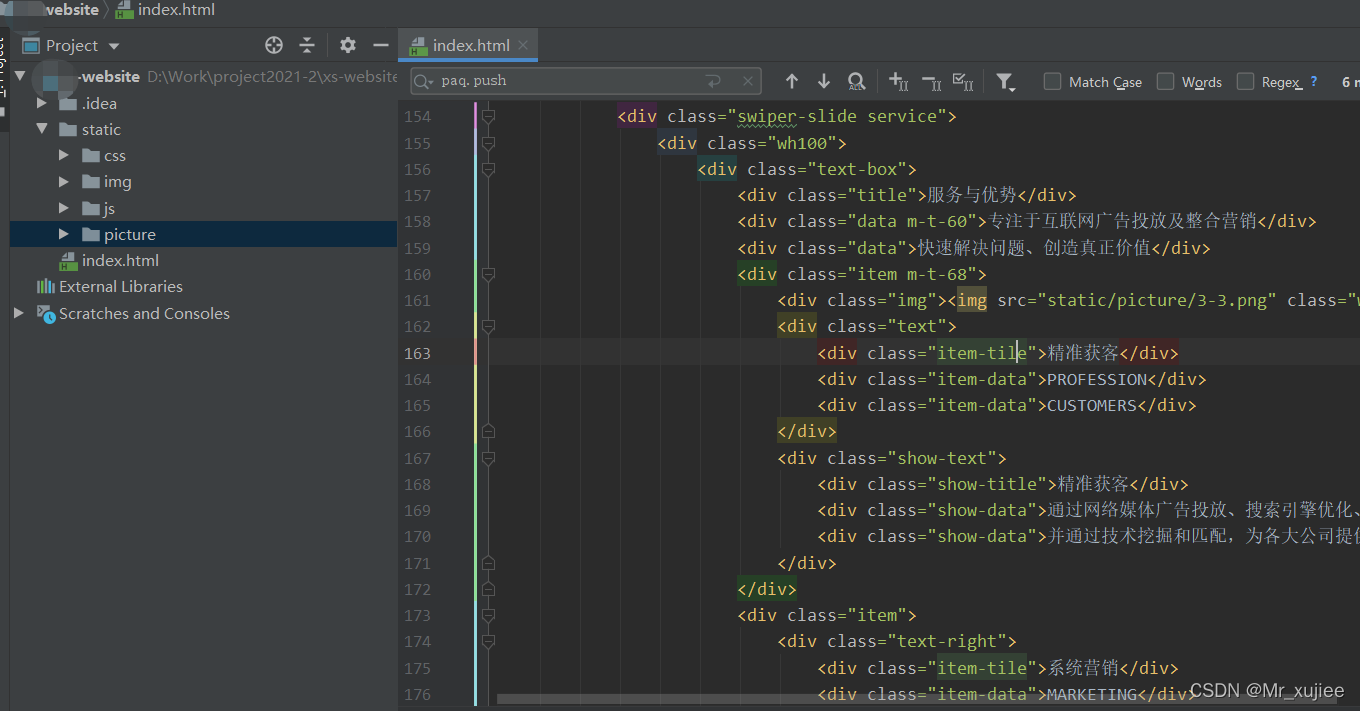Open the find filter funnel menu
Viewport: 1360px width, 711px height.
click(x=1005, y=82)
